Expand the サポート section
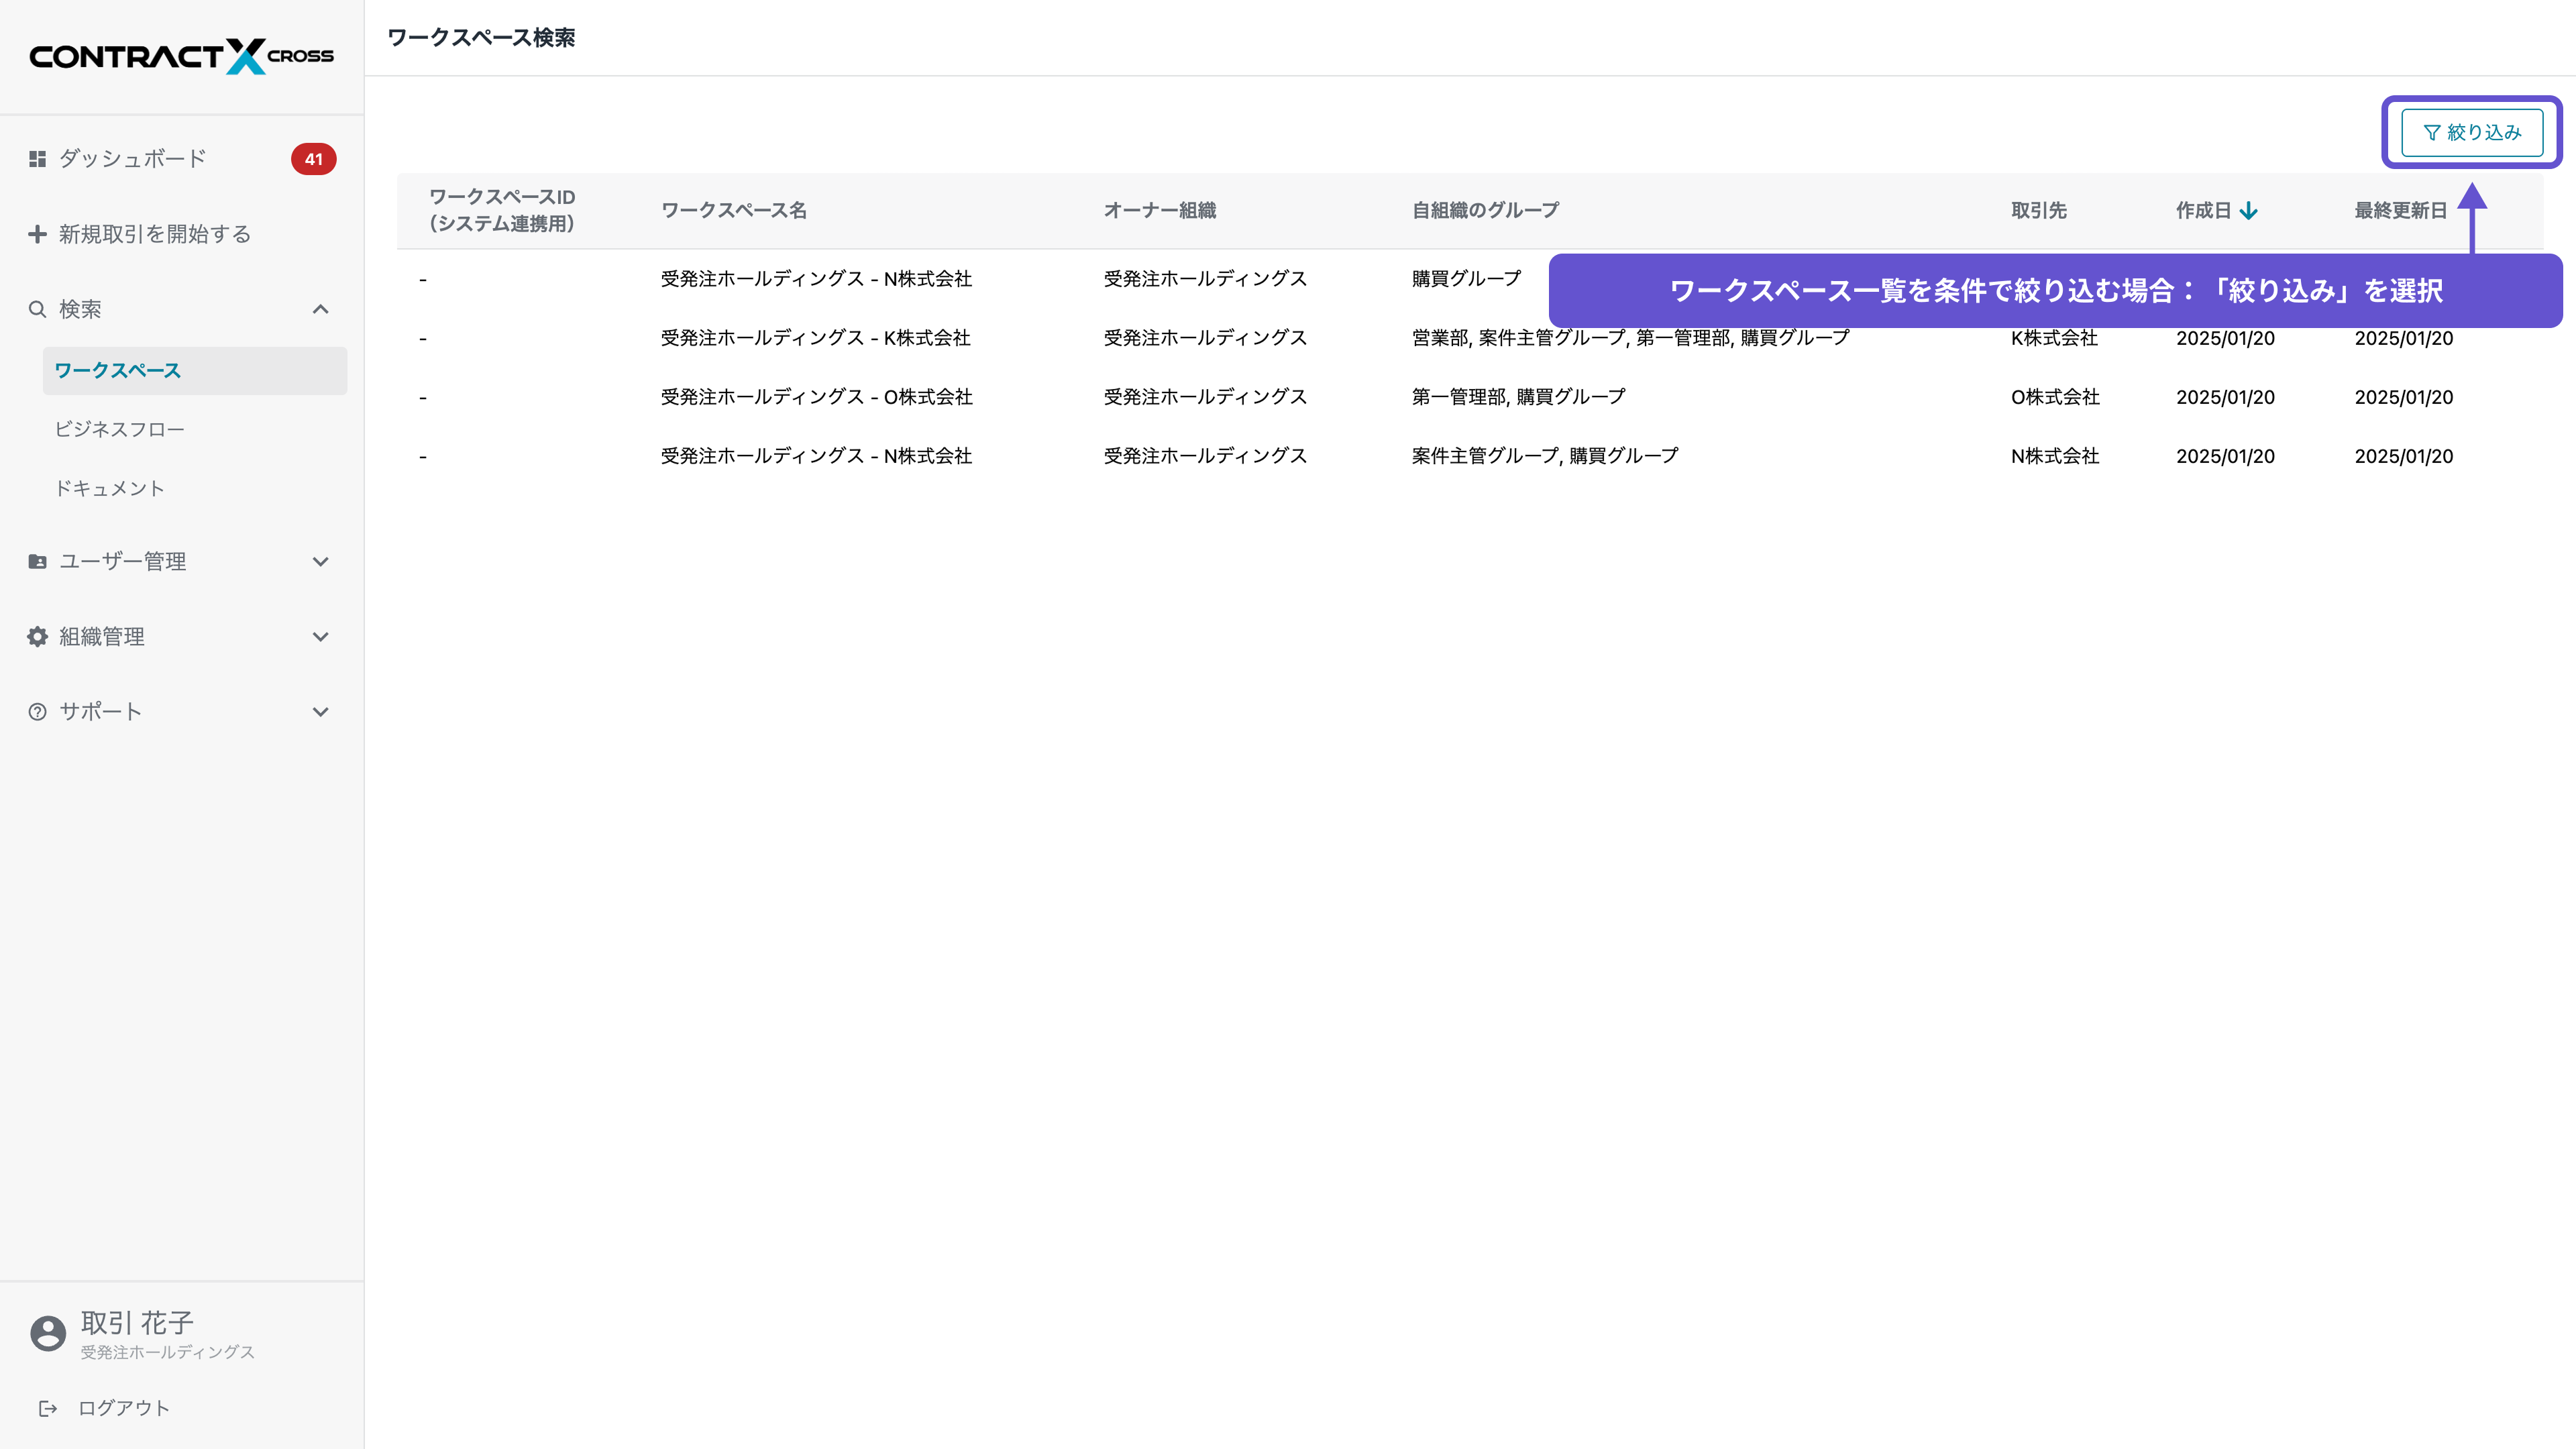This screenshot has height=1449, width=2576. (x=321, y=711)
